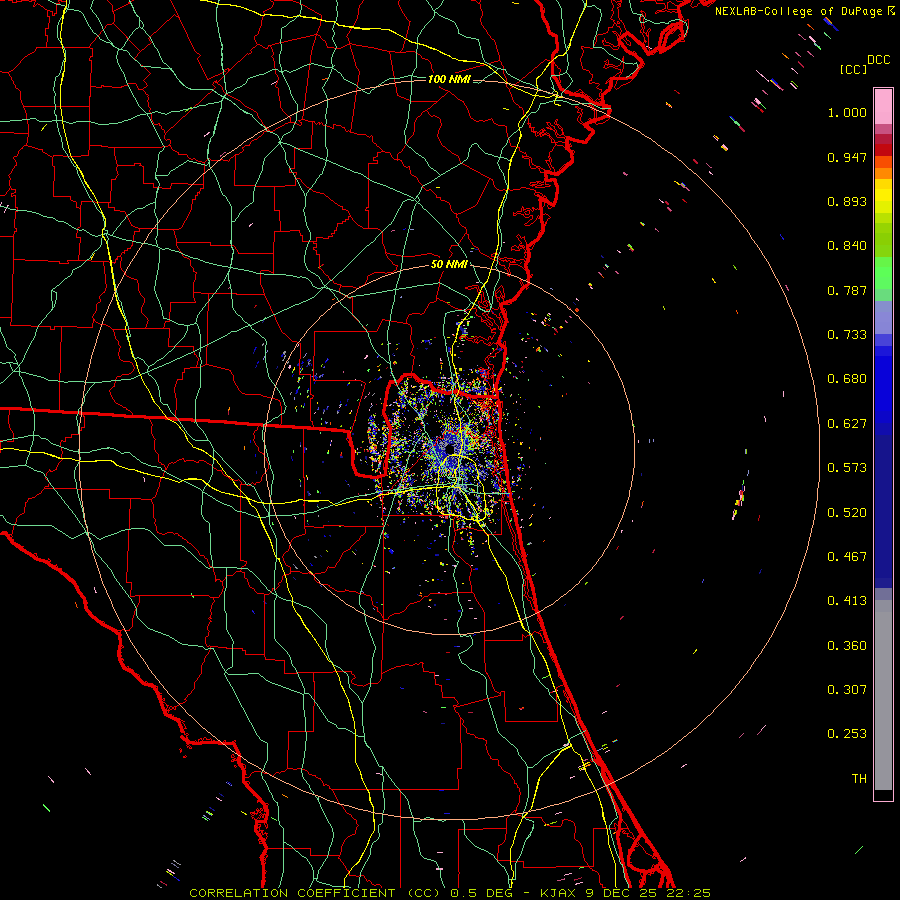The width and height of the screenshot is (900, 900).
Task: Click the 0.307 scale value
Action: pyautogui.click(x=847, y=690)
